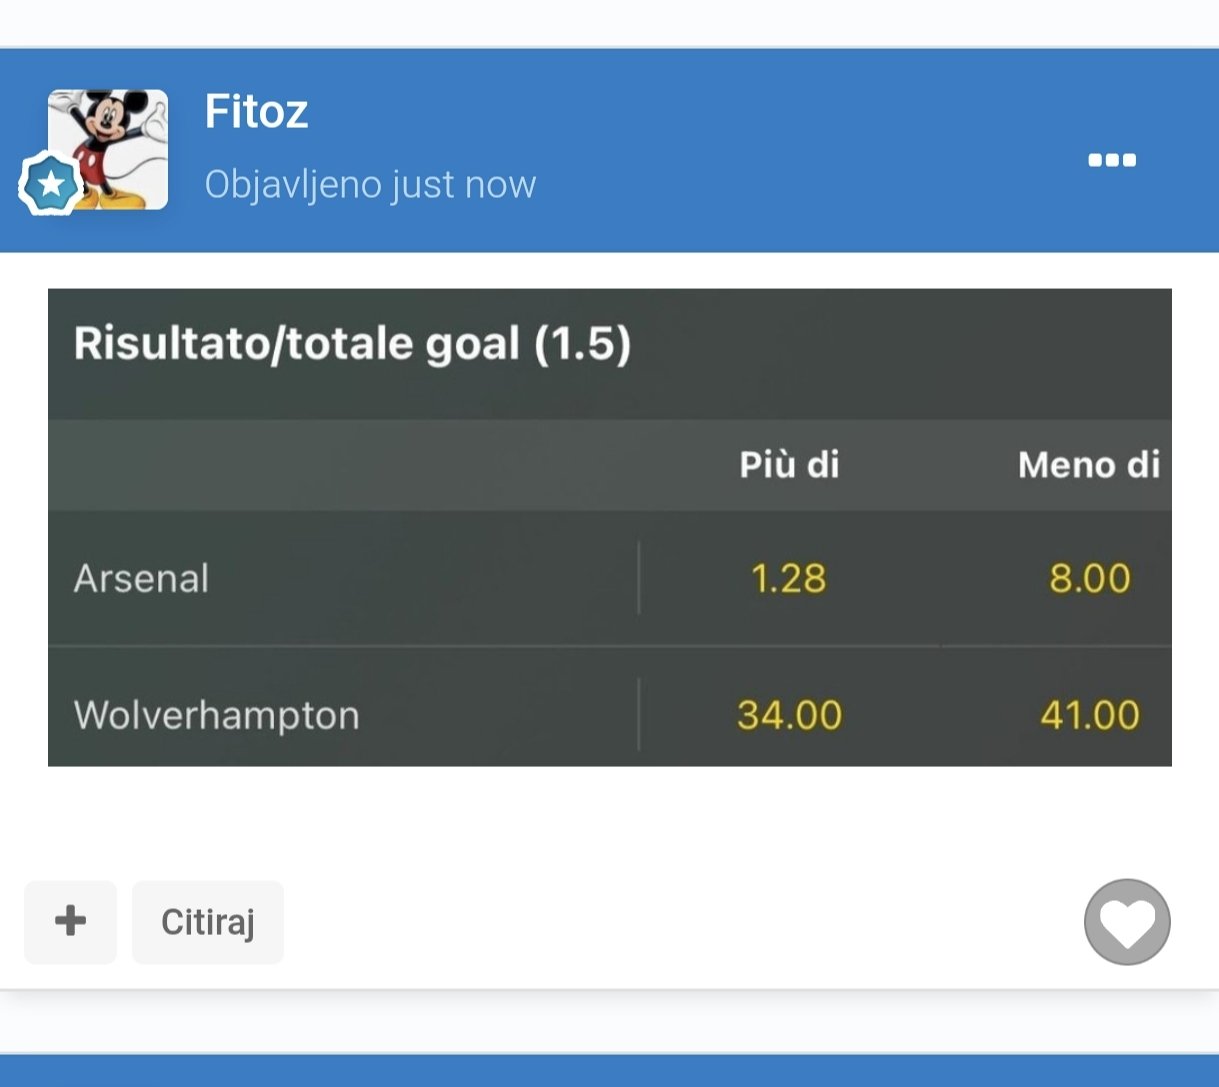Click the 'Meno di' column header

tap(1088, 465)
